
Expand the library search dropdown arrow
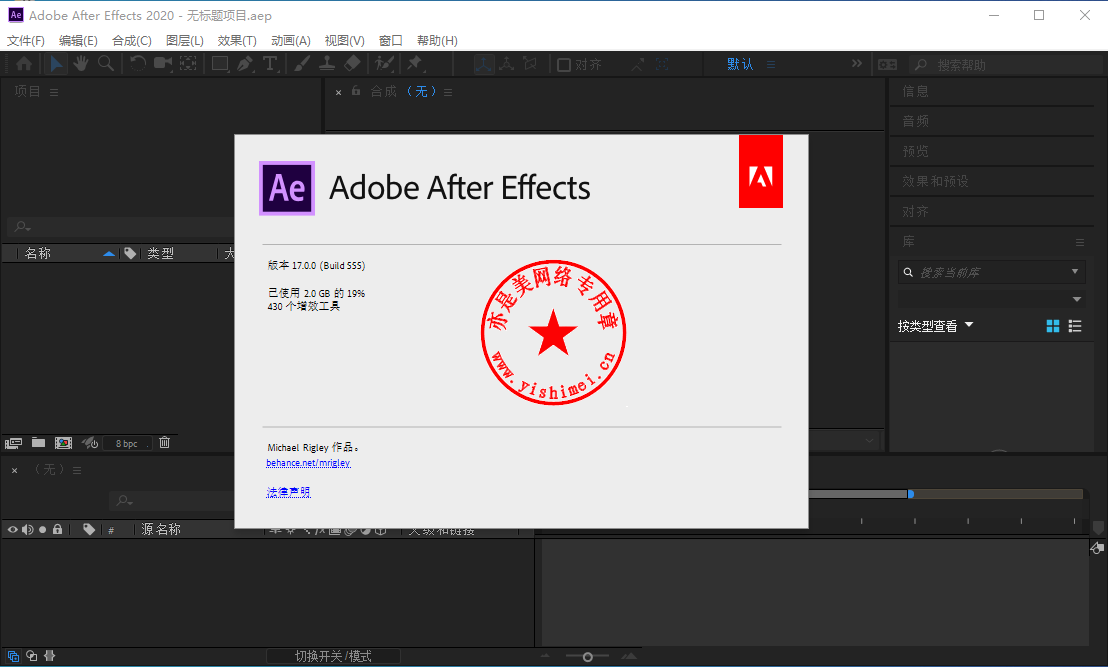point(1075,271)
